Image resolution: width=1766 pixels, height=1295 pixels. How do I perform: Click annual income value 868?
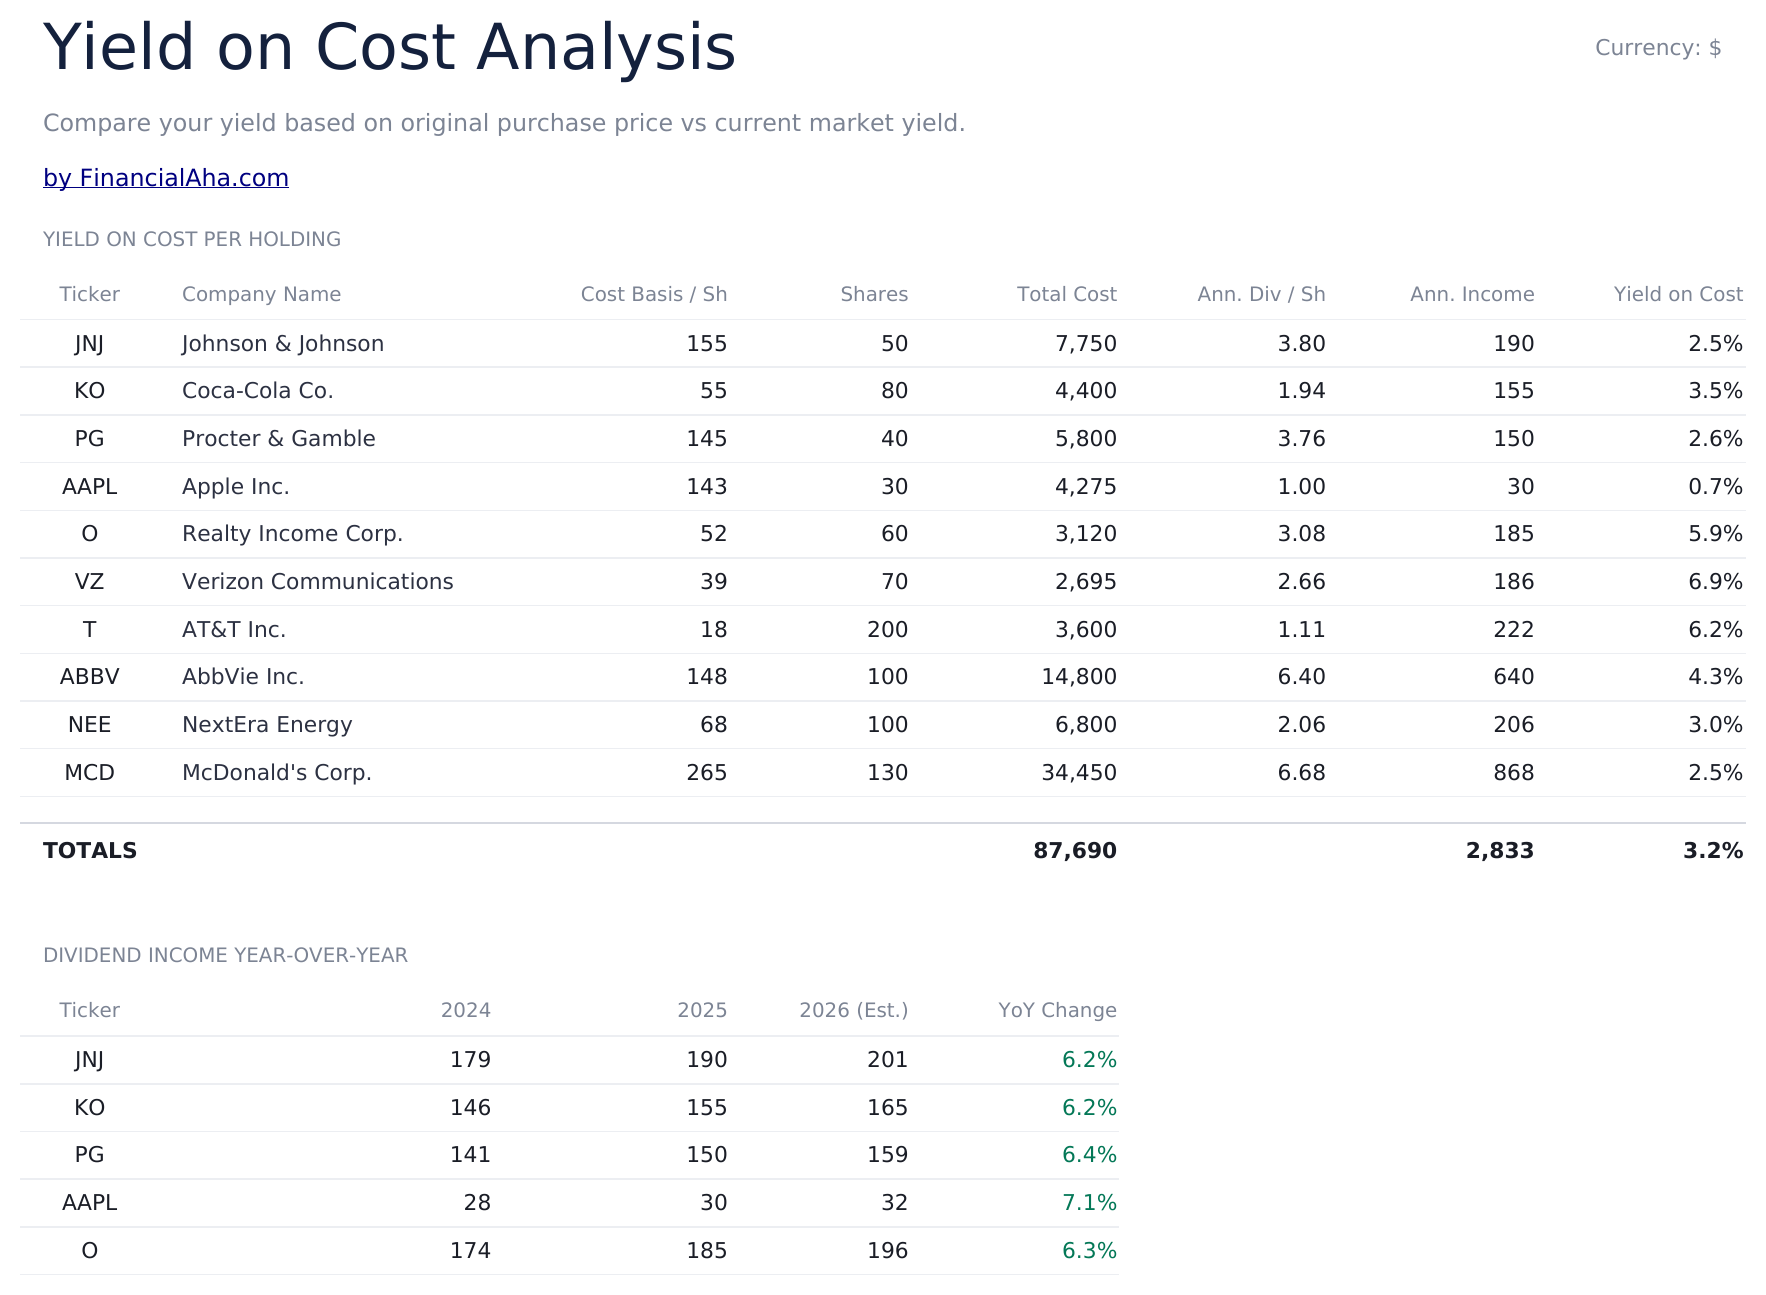[1514, 773]
